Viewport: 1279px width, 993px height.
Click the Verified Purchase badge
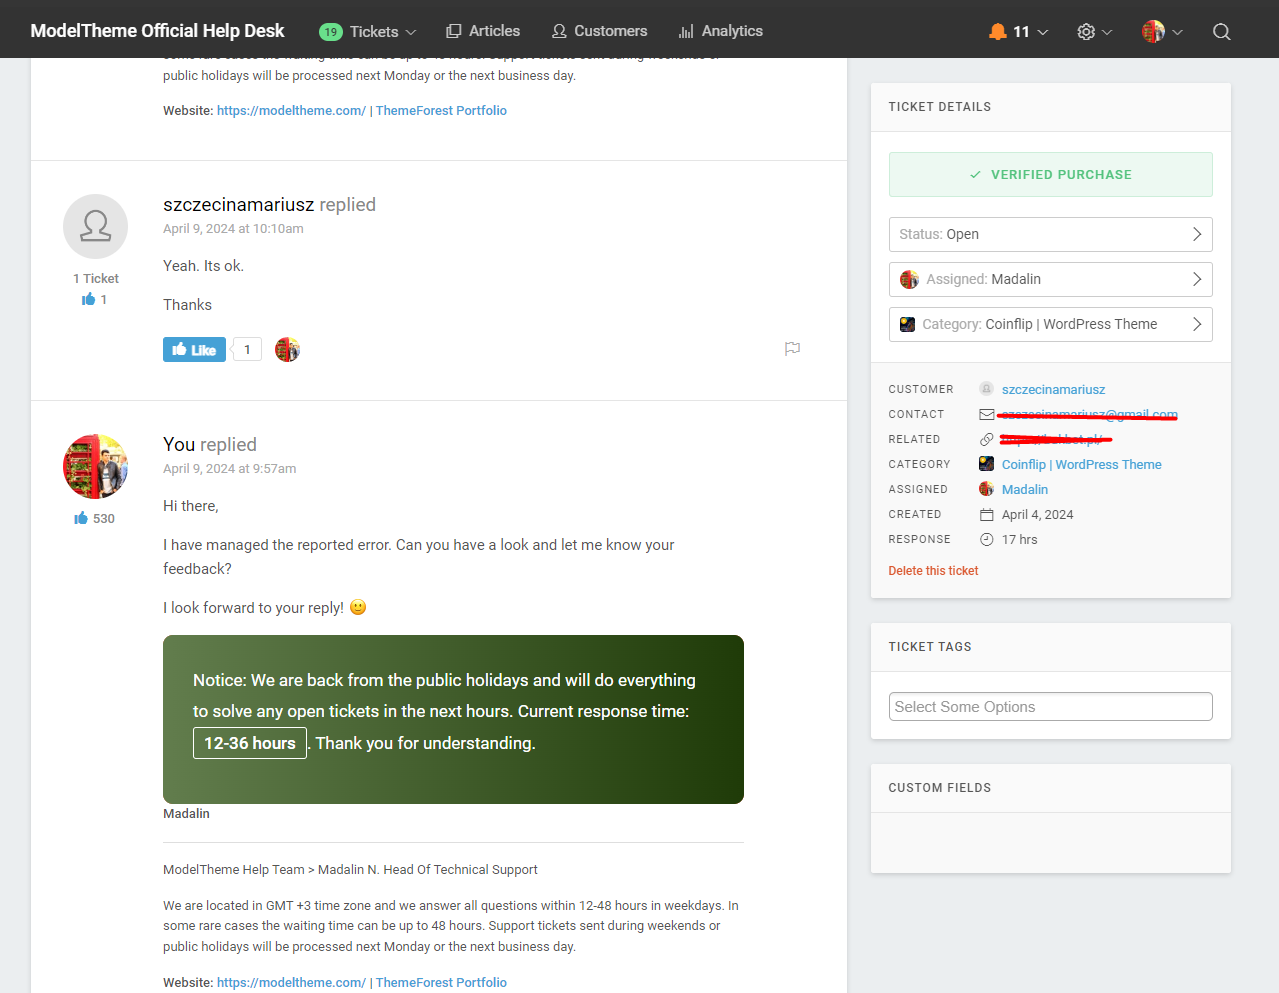(x=1050, y=174)
